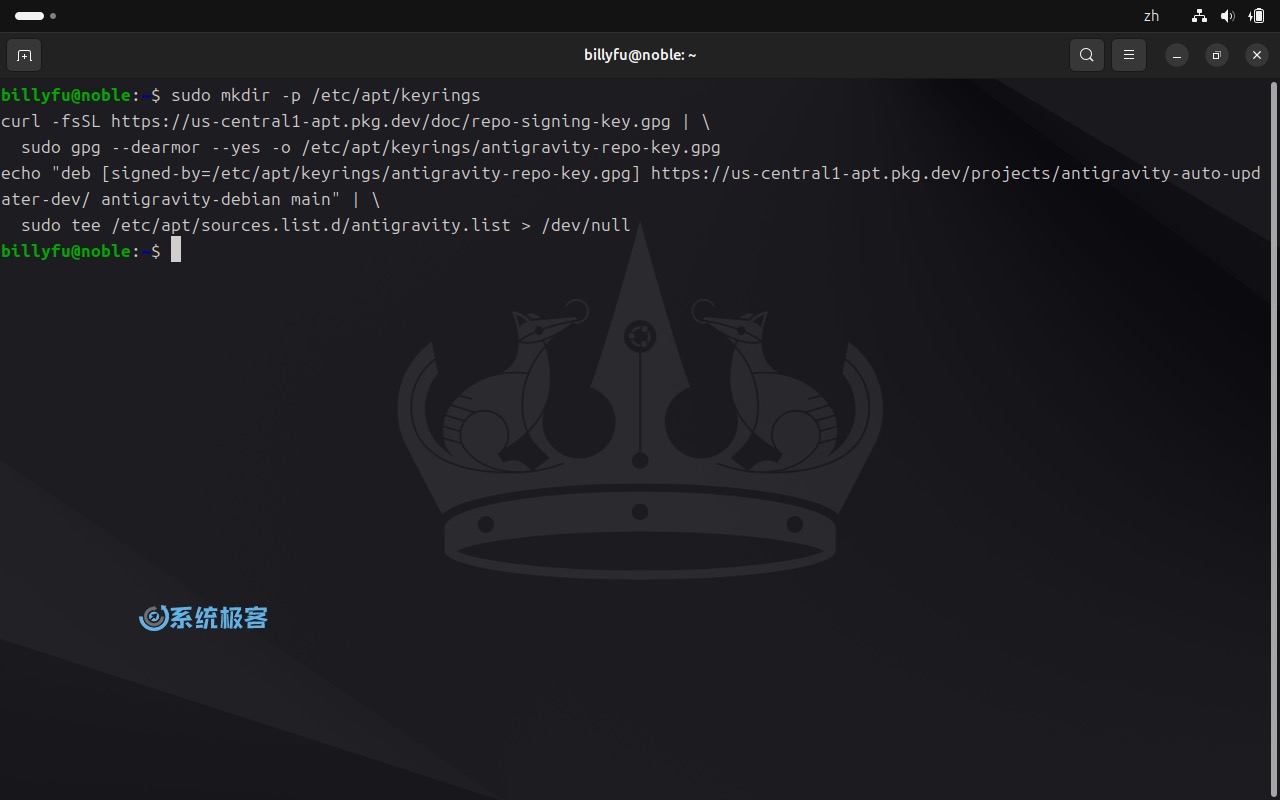Restore down the terminal window
This screenshot has width=1280, height=800.
point(1216,55)
